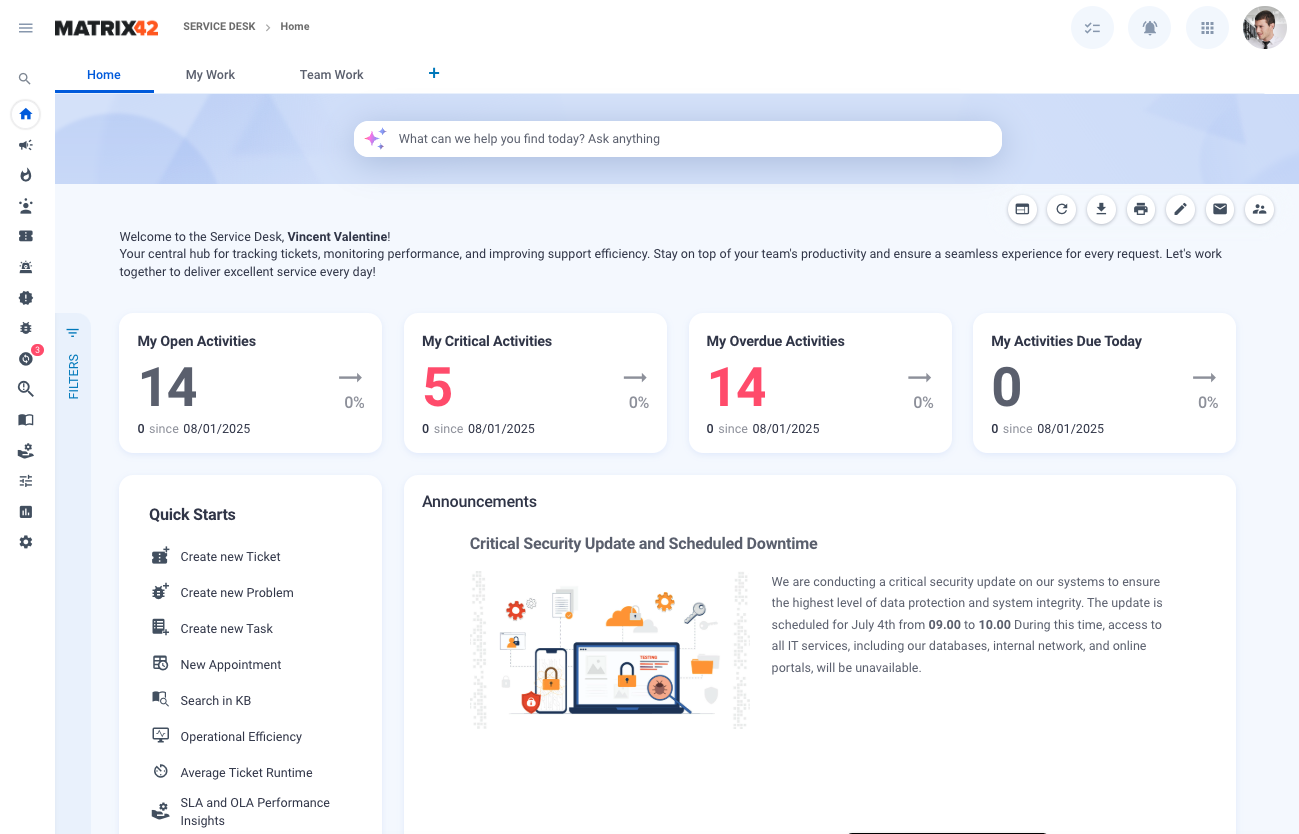Click the dashboard layout toolbar icon
Image resolution: width=1299 pixels, height=834 pixels.
[1022, 209]
